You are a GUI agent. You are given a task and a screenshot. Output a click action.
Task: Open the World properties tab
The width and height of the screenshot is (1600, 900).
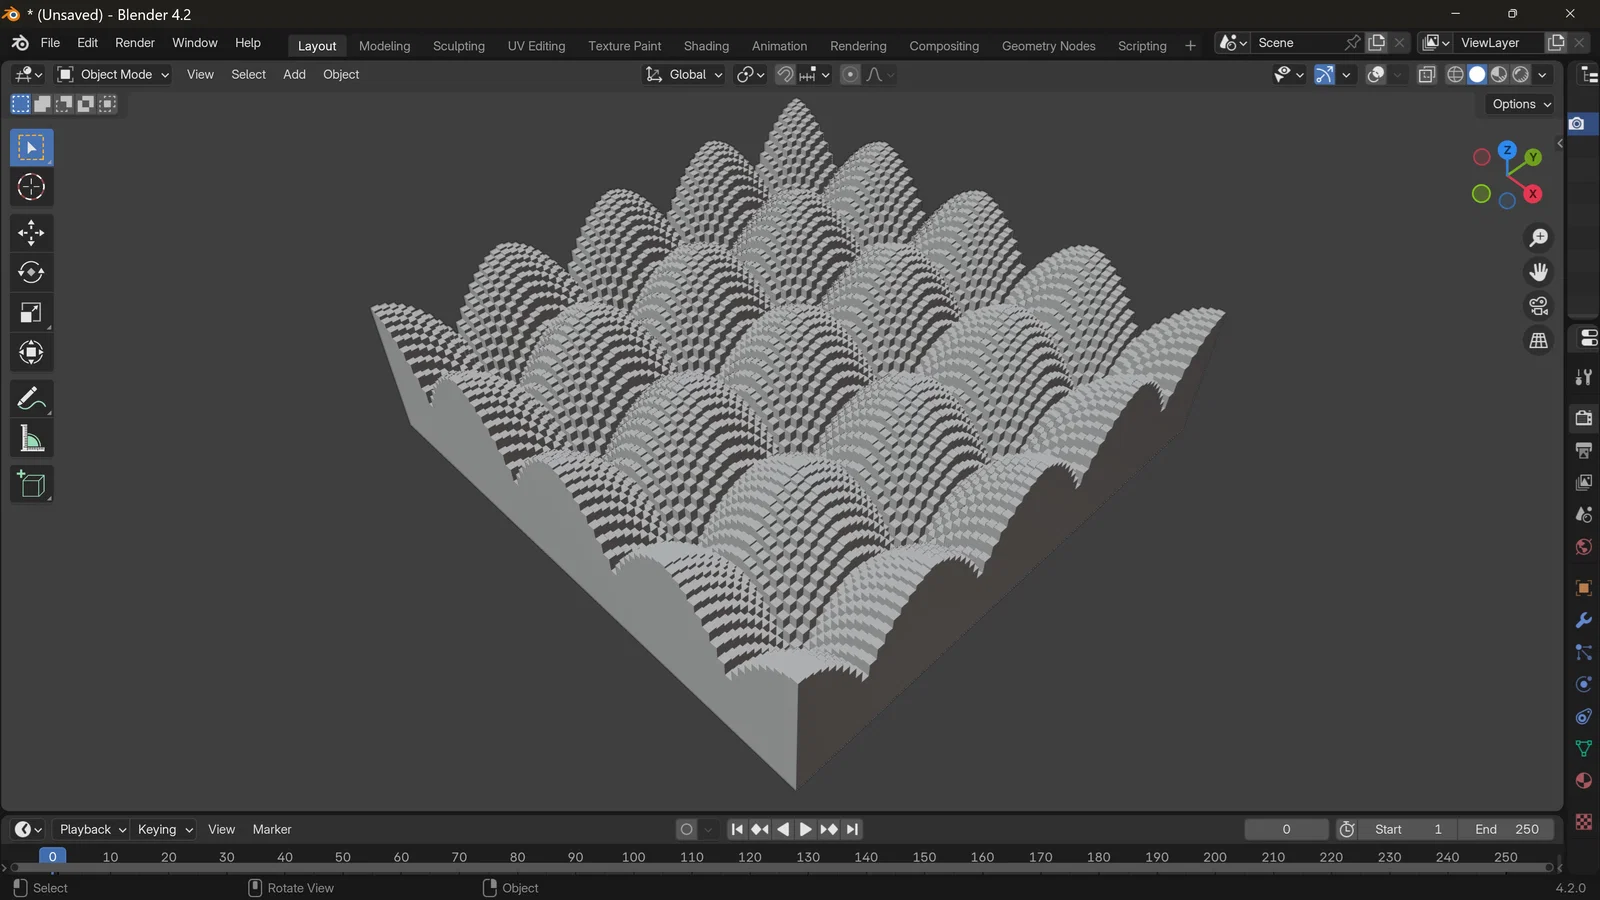coord(1584,547)
